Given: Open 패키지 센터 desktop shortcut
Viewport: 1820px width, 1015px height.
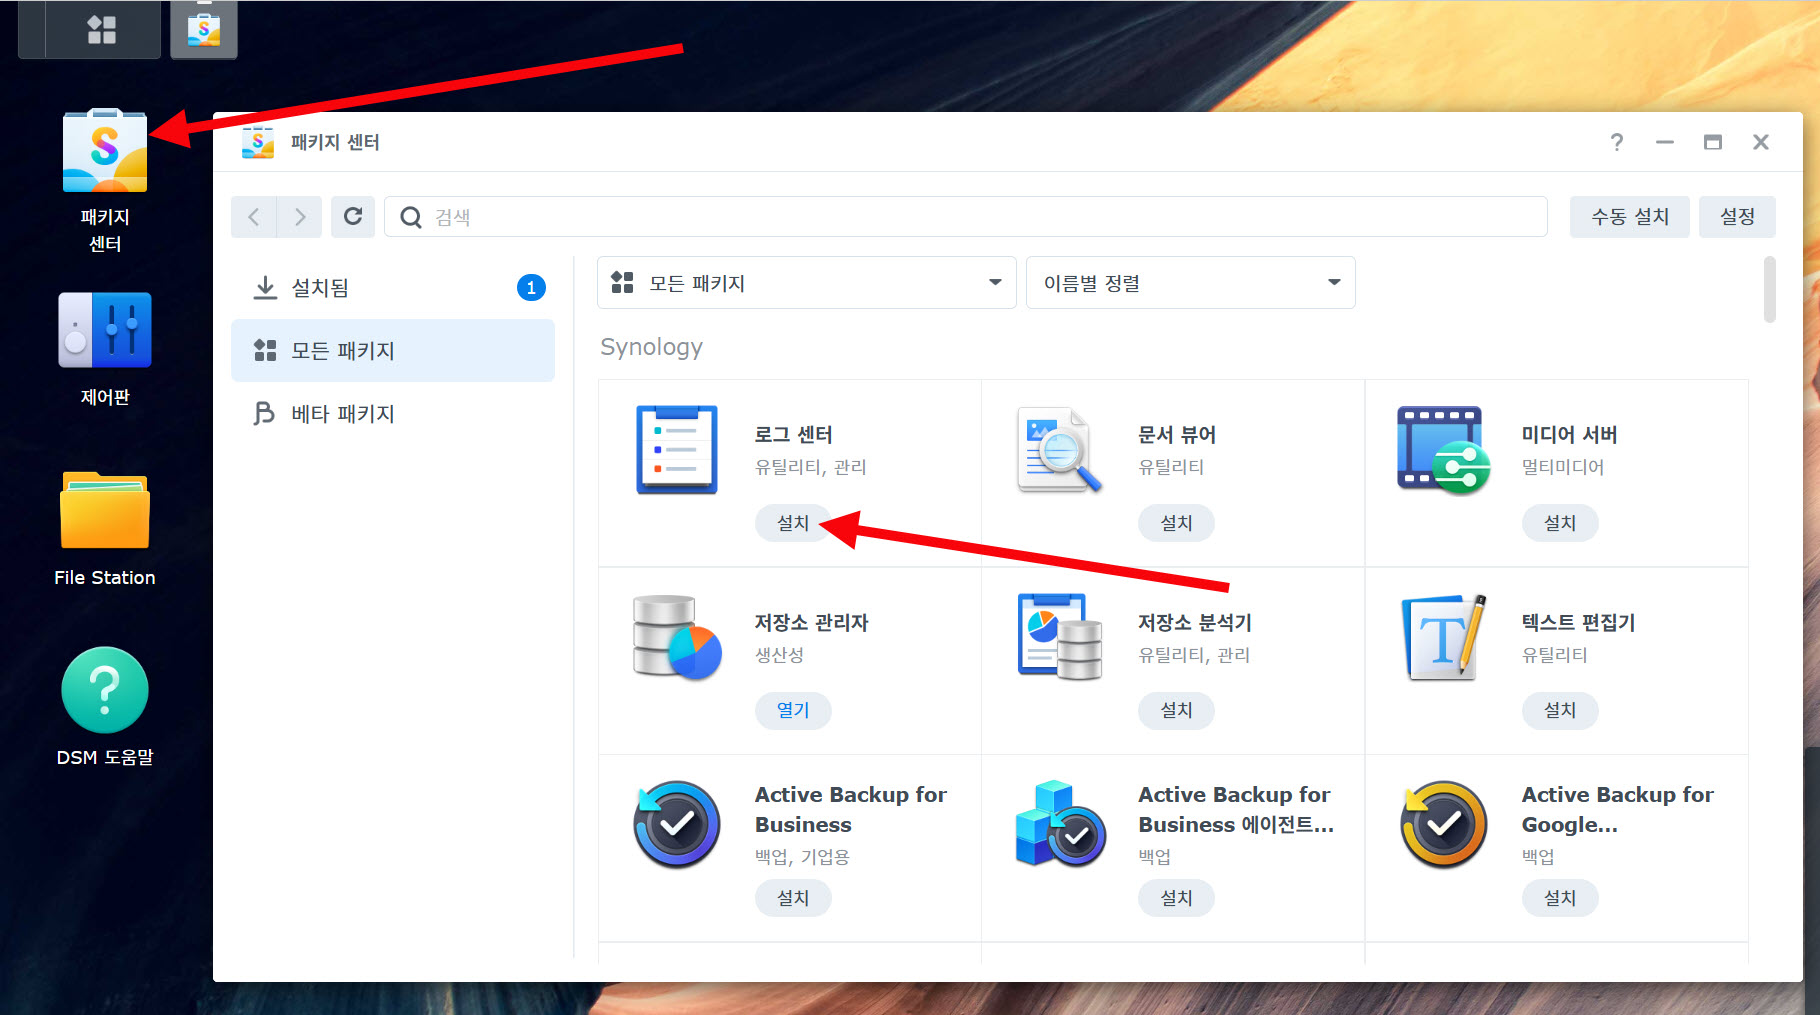Looking at the screenshot, I should pos(105,150).
